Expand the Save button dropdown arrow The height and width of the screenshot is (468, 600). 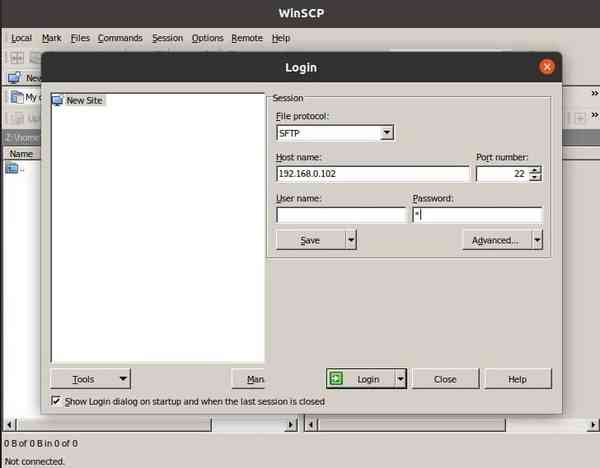point(351,240)
